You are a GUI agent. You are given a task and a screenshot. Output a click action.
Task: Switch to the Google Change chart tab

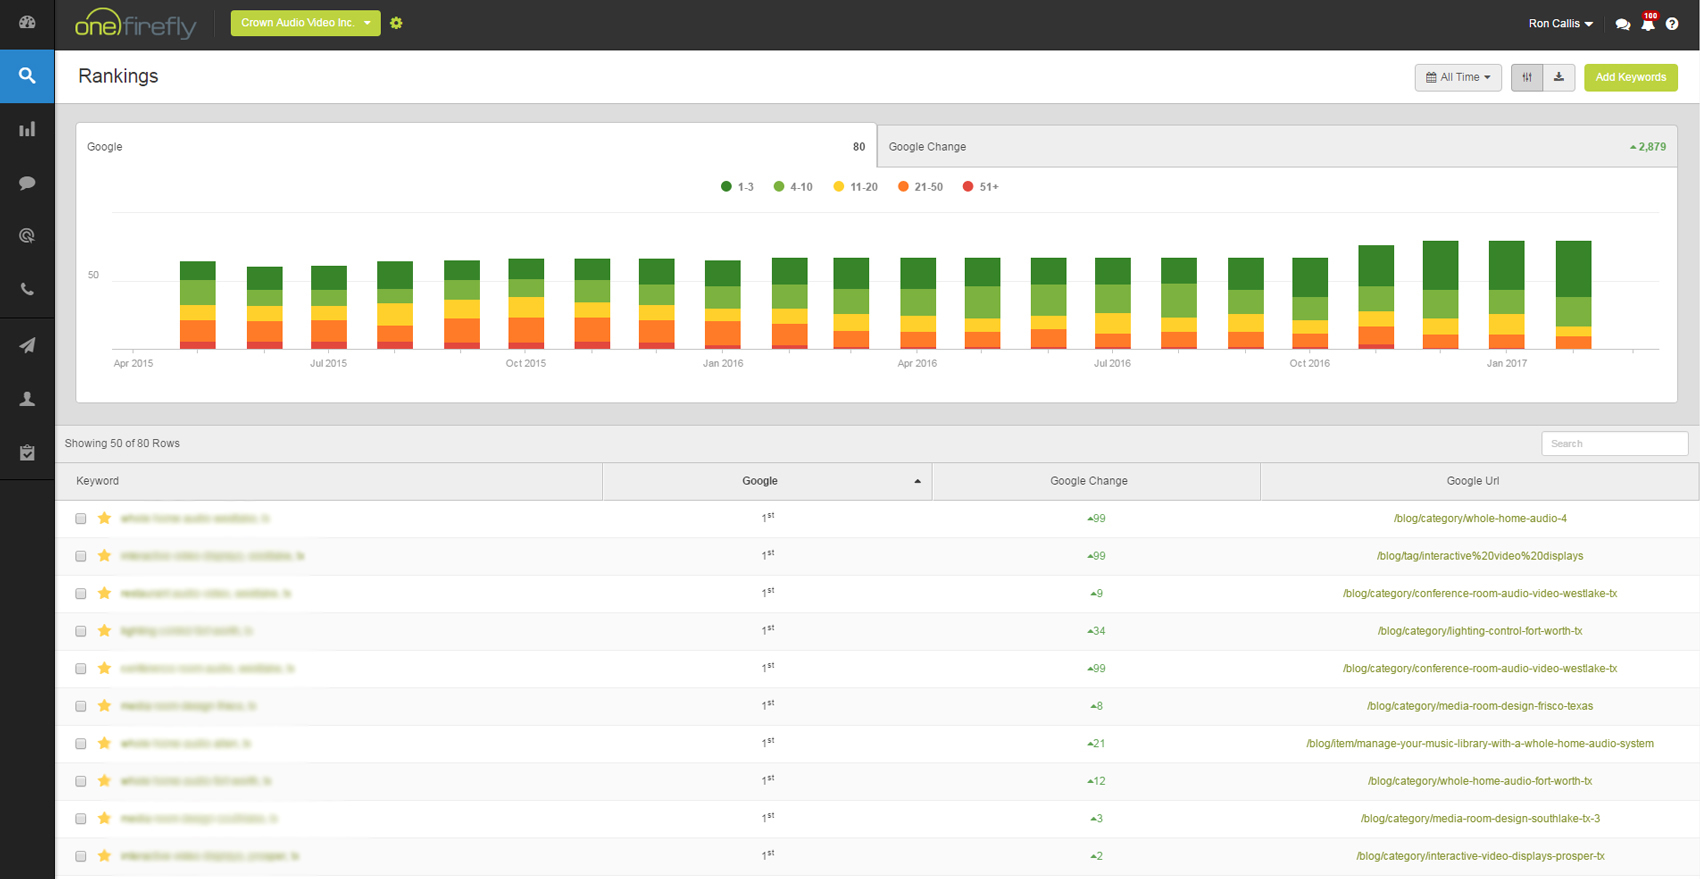(x=1276, y=147)
